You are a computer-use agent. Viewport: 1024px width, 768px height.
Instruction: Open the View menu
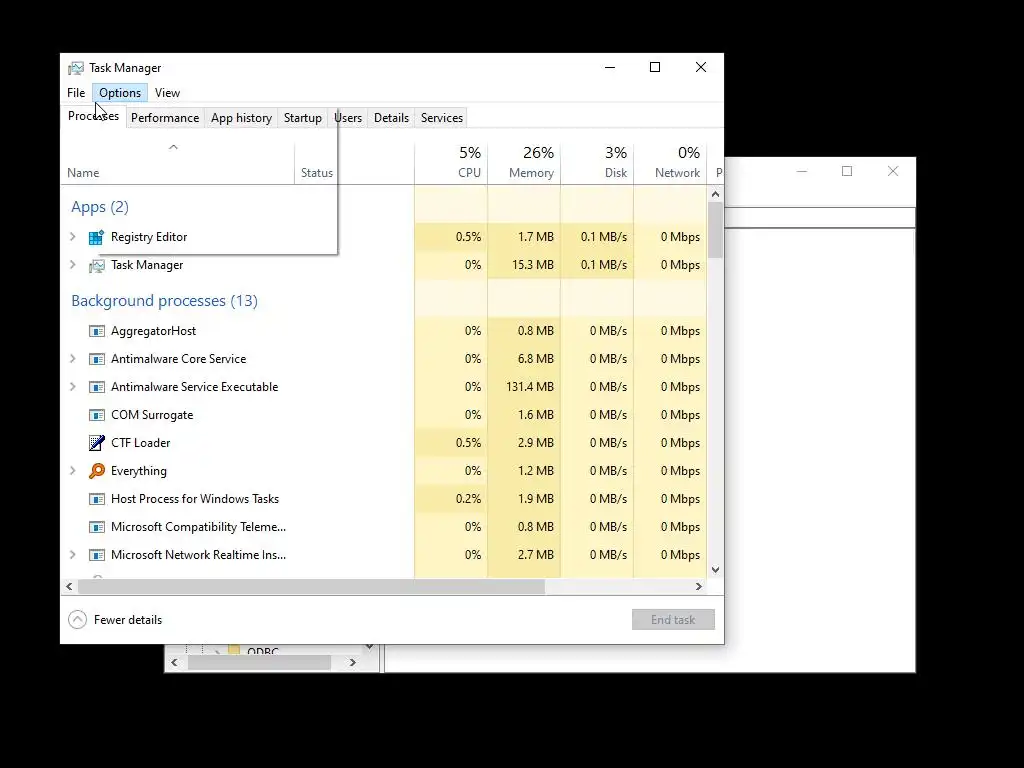click(167, 93)
